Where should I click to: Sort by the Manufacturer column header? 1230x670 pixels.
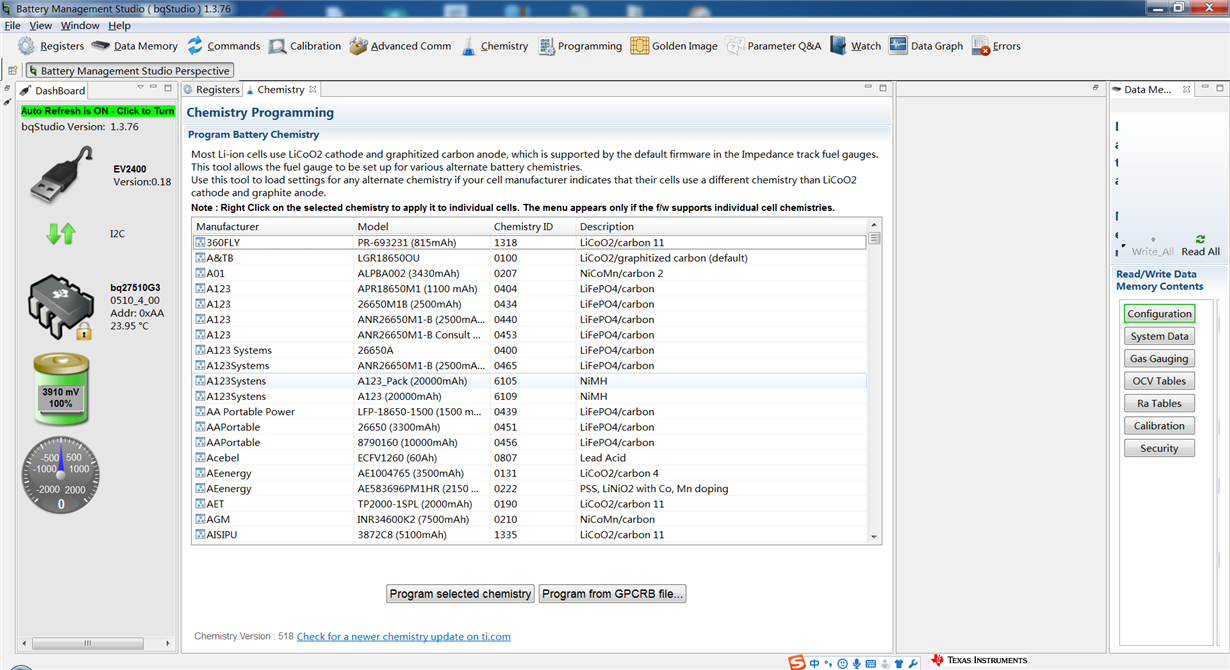(272, 227)
